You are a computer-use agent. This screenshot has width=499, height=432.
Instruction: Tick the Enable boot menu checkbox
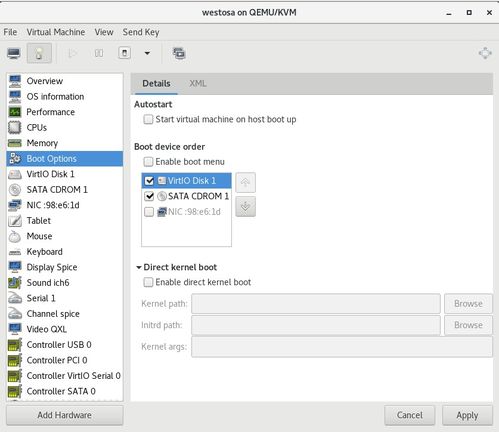[148, 162]
